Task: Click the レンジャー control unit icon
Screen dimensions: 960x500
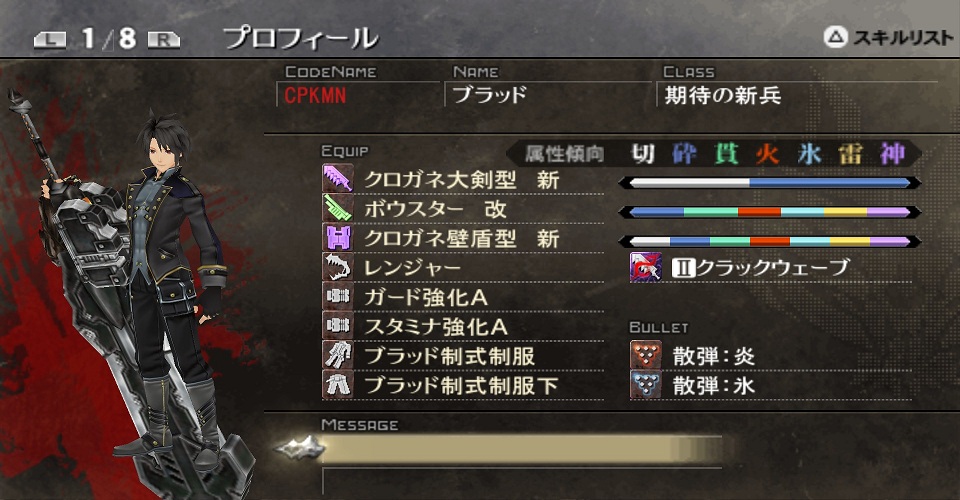Action: pyautogui.click(x=338, y=267)
